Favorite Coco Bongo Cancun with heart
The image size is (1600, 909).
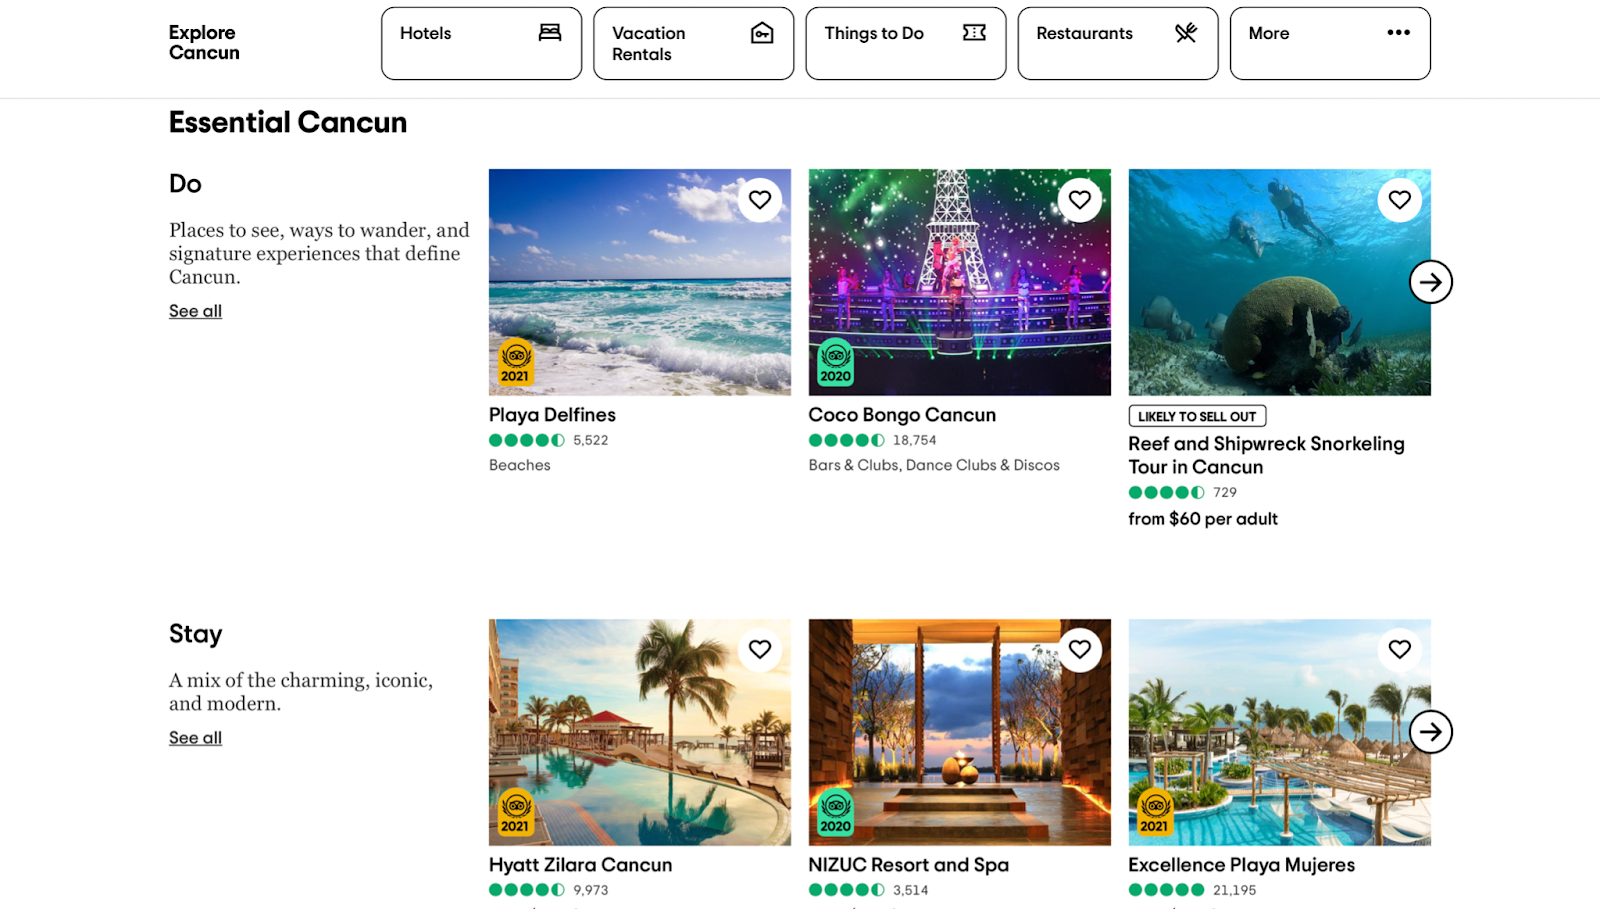tap(1080, 200)
